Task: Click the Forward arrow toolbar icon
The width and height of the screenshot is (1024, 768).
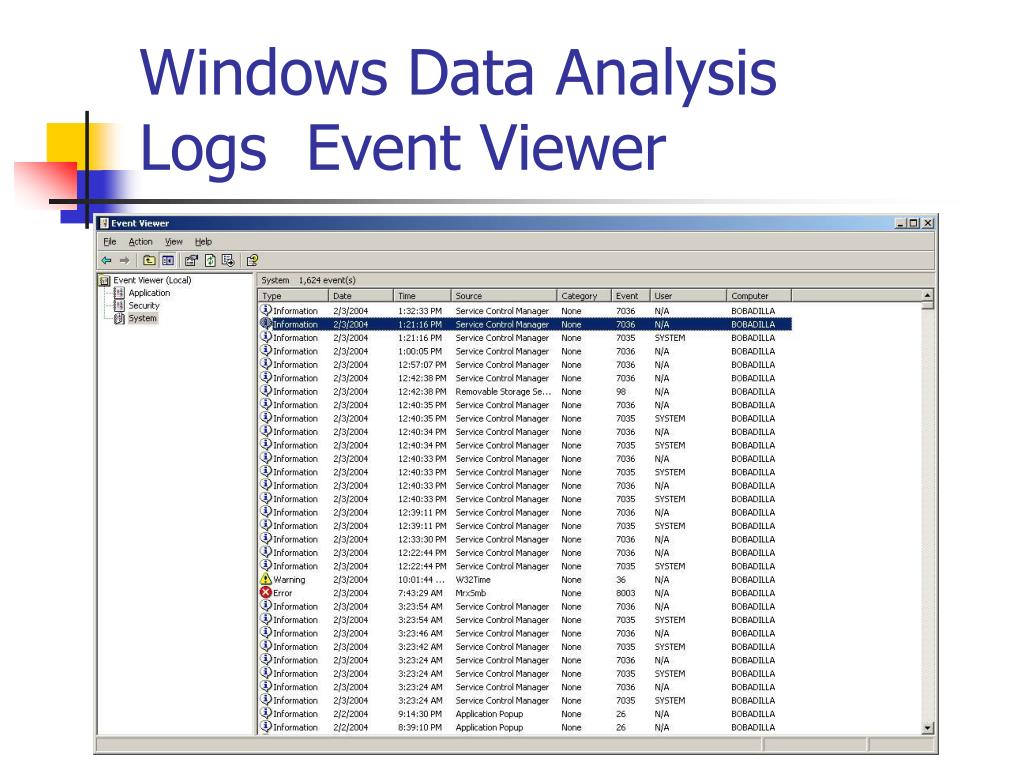Action: coord(124,261)
